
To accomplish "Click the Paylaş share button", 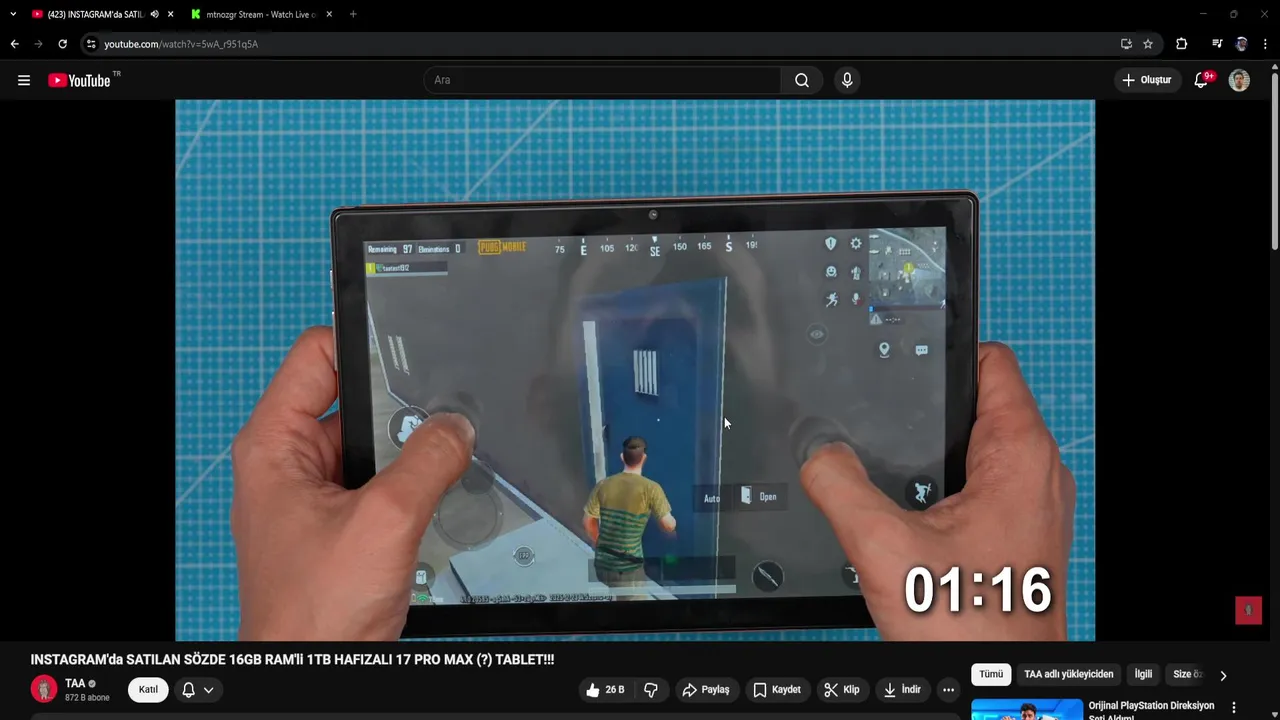I will (x=706, y=690).
